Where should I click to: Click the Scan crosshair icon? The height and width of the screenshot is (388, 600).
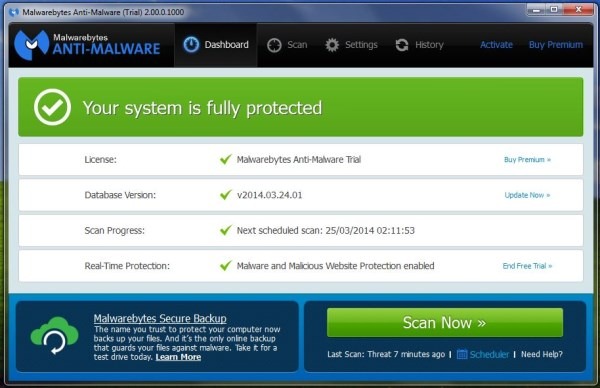coord(274,45)
